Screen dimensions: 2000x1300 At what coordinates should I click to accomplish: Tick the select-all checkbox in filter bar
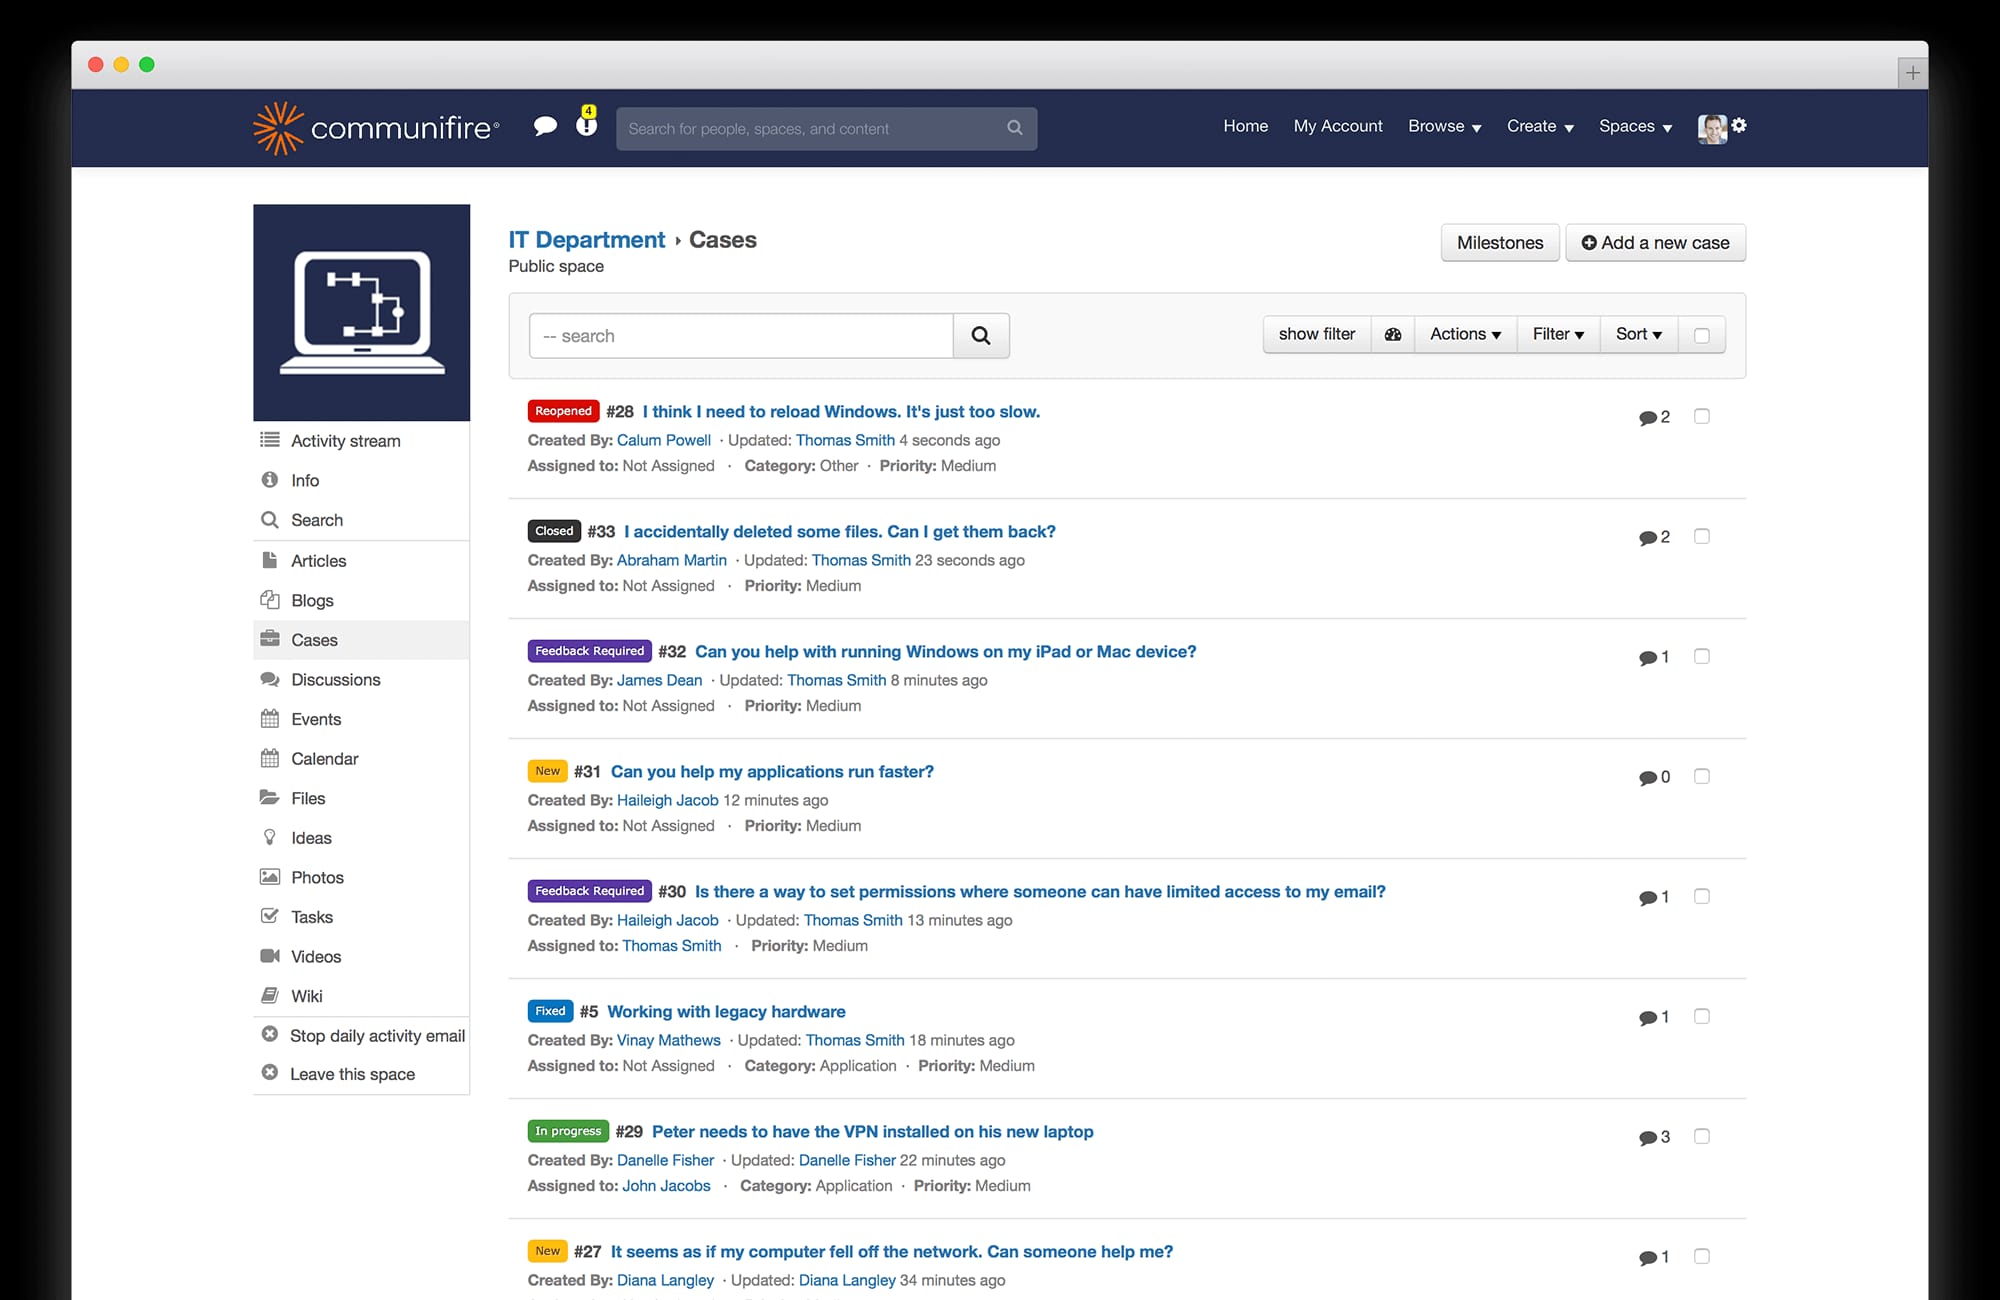click(1702, 335)
